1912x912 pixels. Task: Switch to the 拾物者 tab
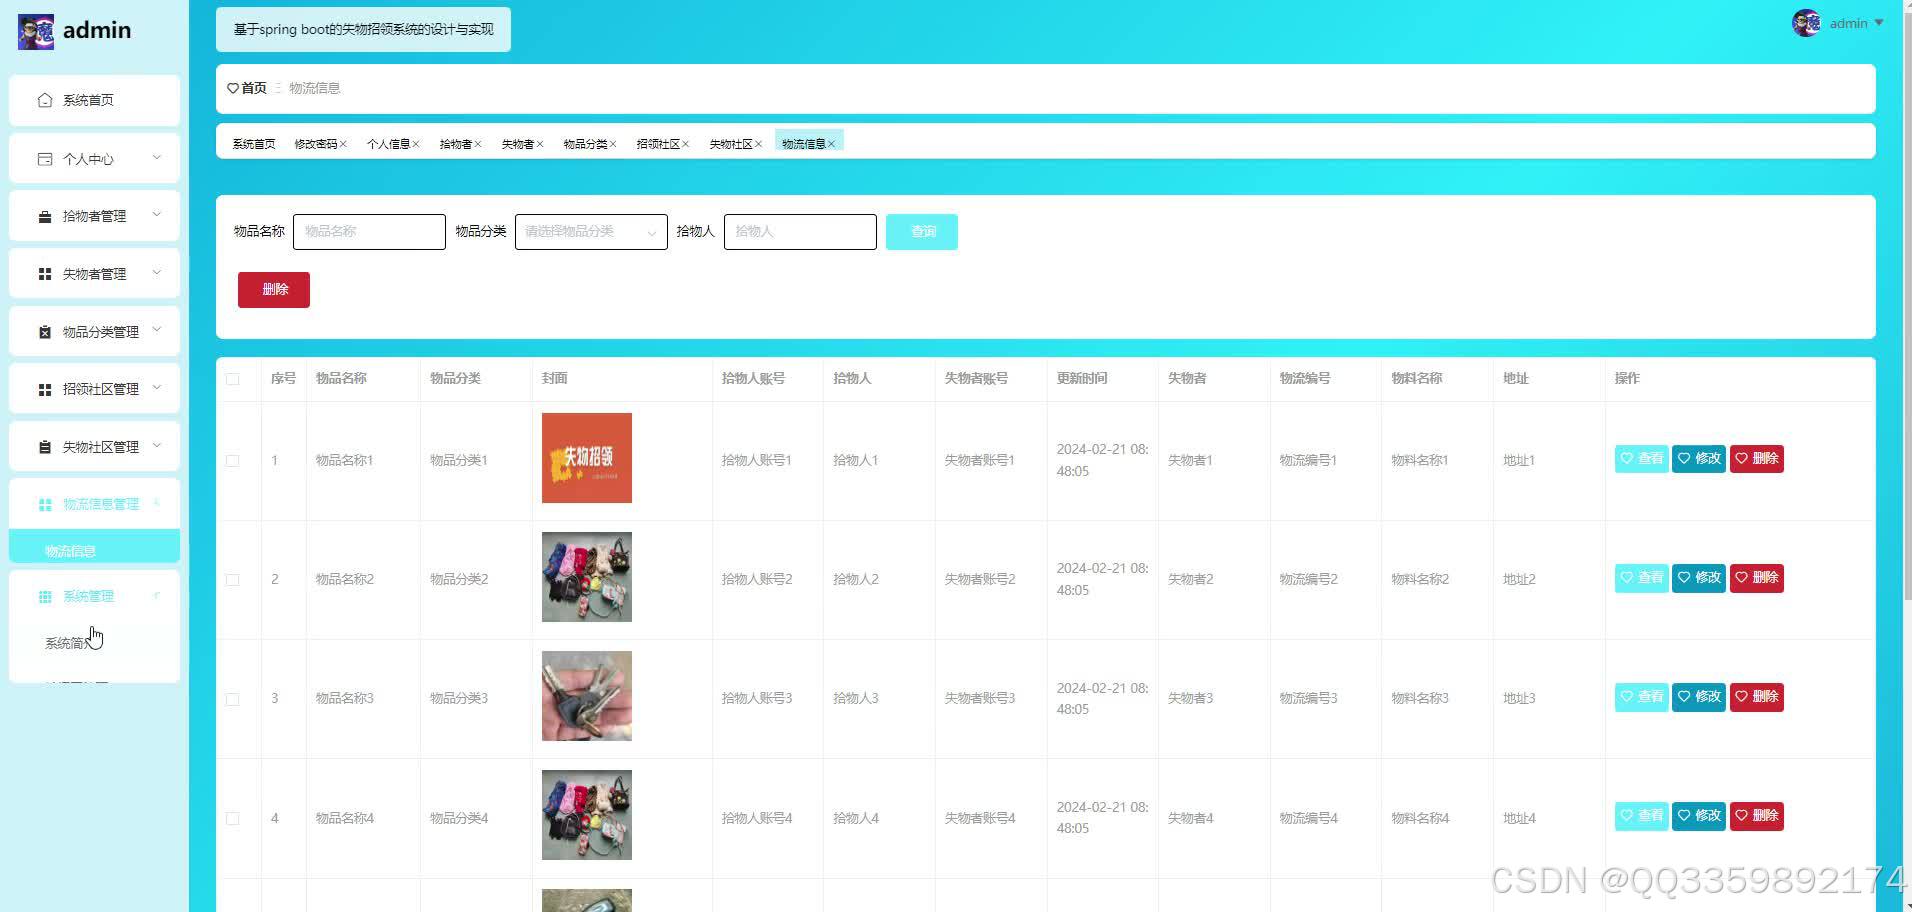(455, 144)
